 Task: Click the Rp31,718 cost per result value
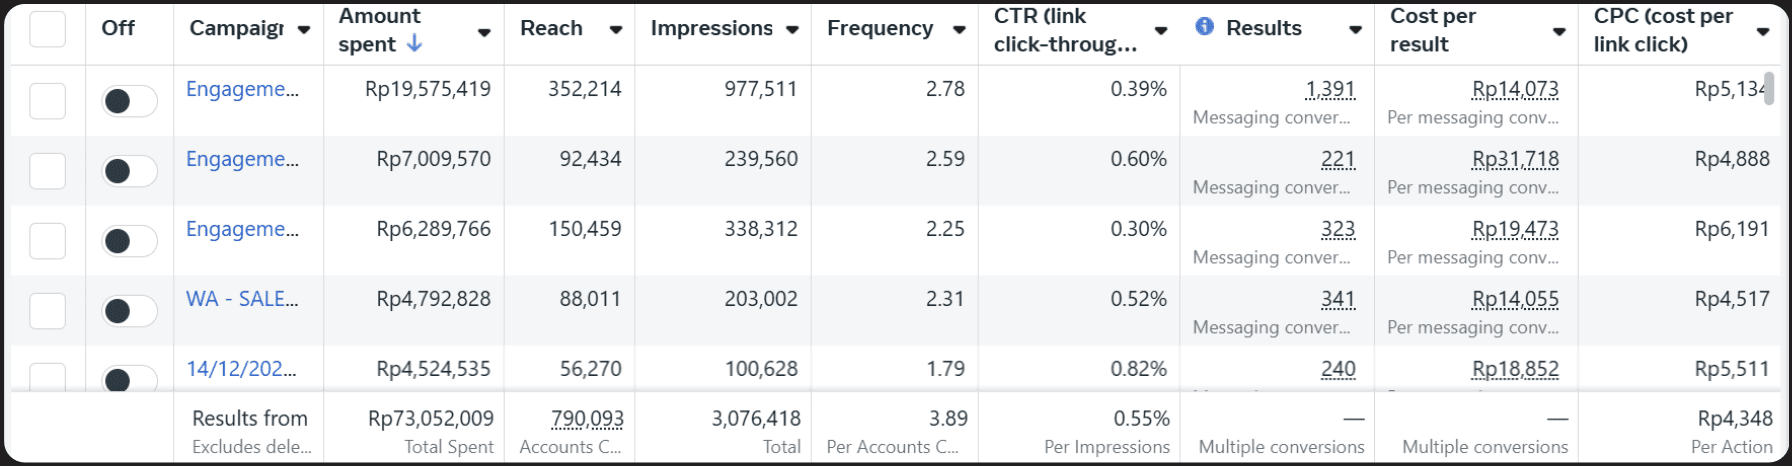1515,159
